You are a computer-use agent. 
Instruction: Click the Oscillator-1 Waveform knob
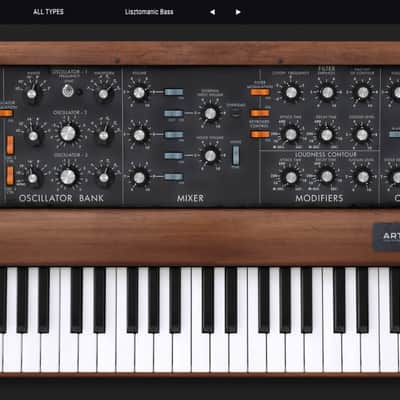point(103,94)
